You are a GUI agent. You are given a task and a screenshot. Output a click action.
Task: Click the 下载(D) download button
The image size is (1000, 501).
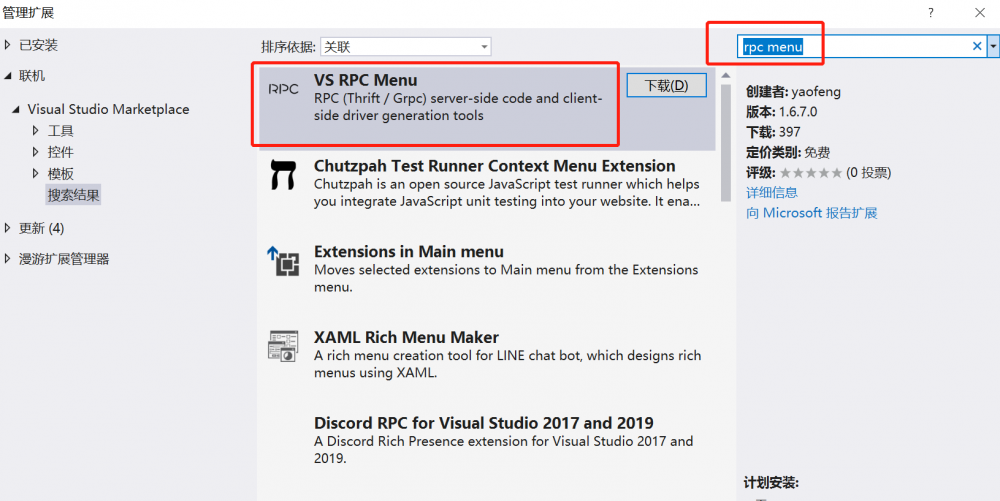tap(666, 85)
